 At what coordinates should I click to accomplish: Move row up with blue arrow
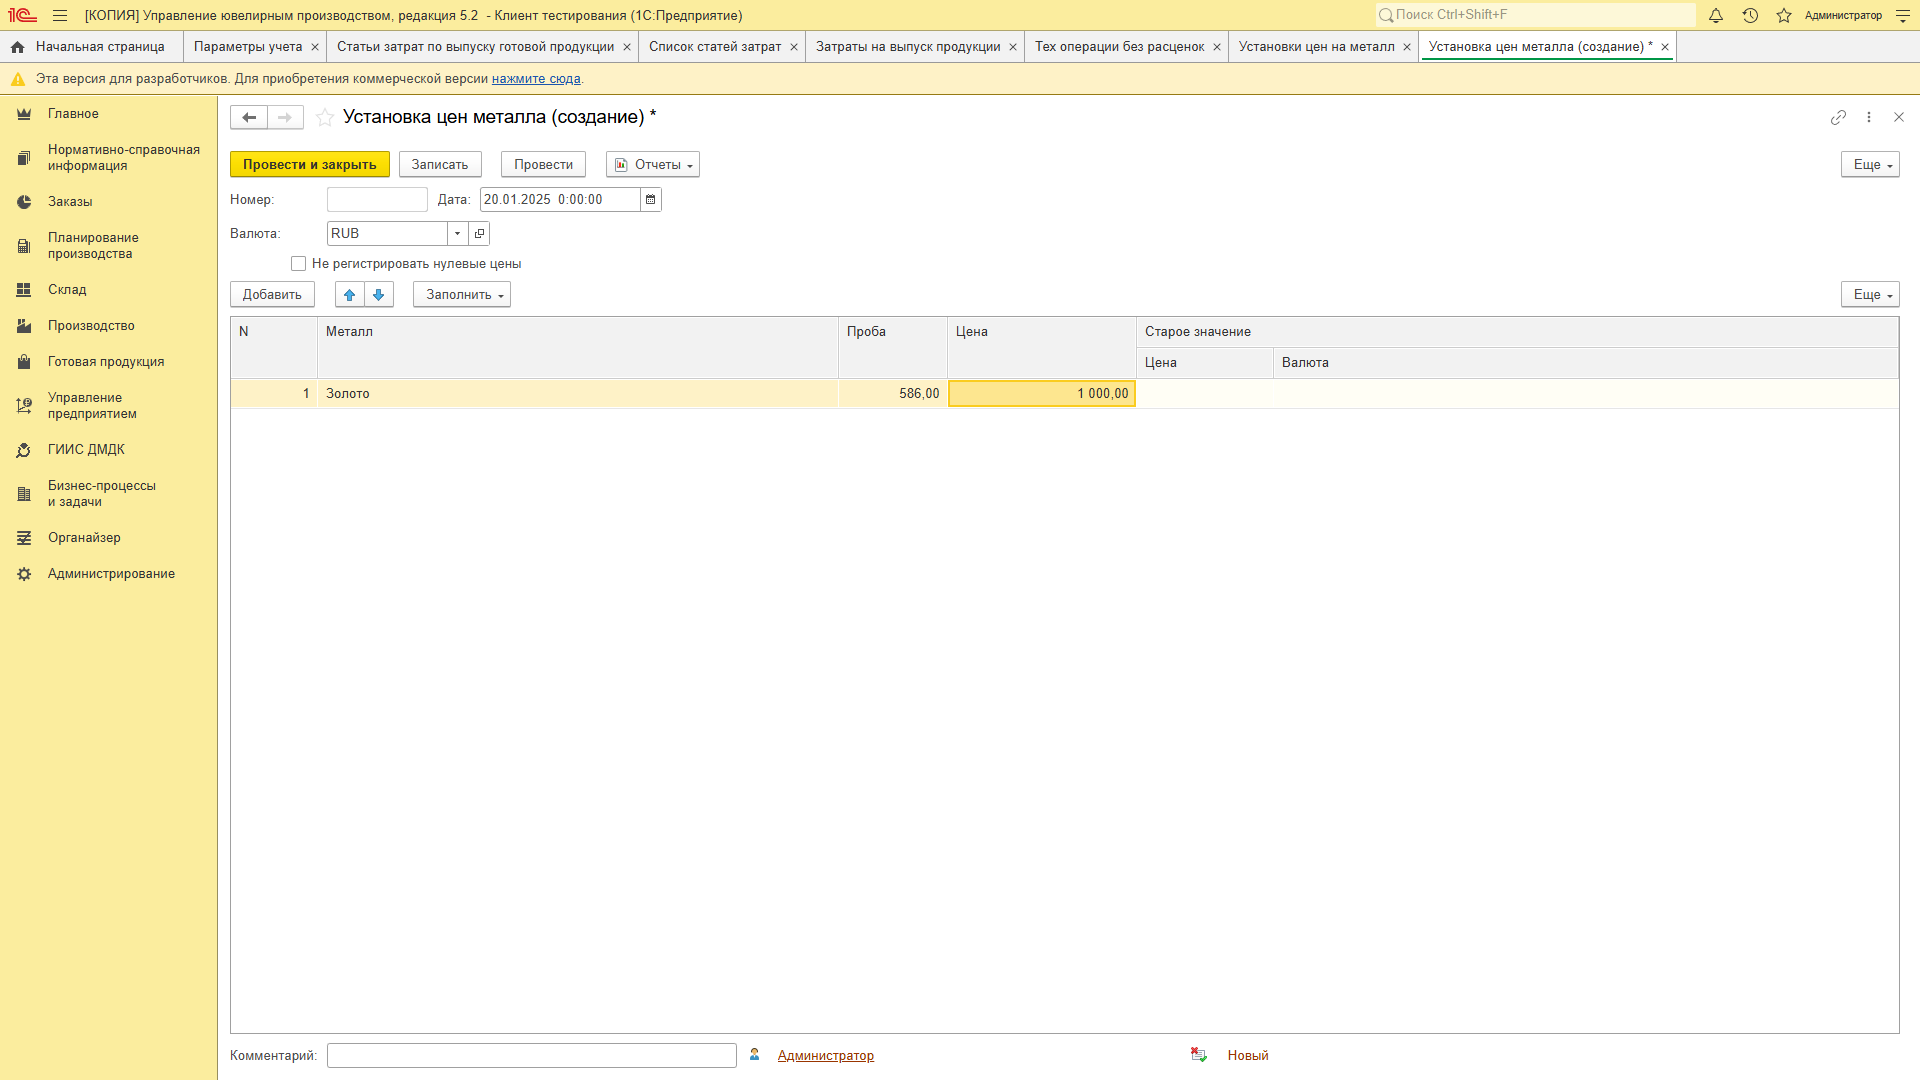pyautogui.click(x=350, y=295)
